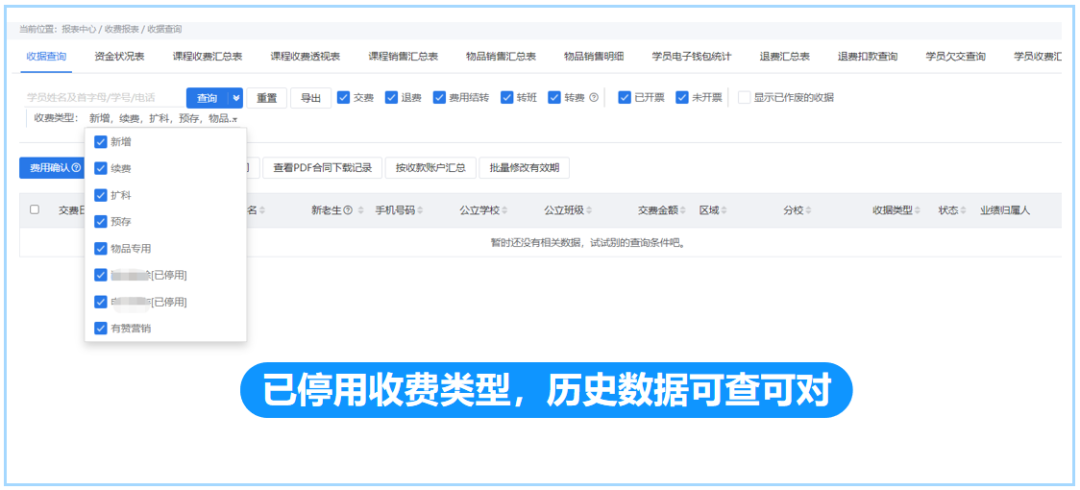Viewport: 1080px width, 490px height.
Task: Uncheck 物品专用 in fee type list
Action: 101,248
